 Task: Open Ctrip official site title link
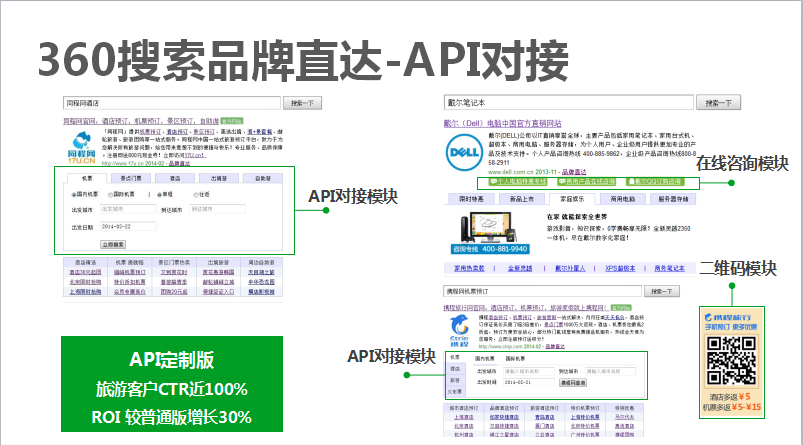[526, 308]
